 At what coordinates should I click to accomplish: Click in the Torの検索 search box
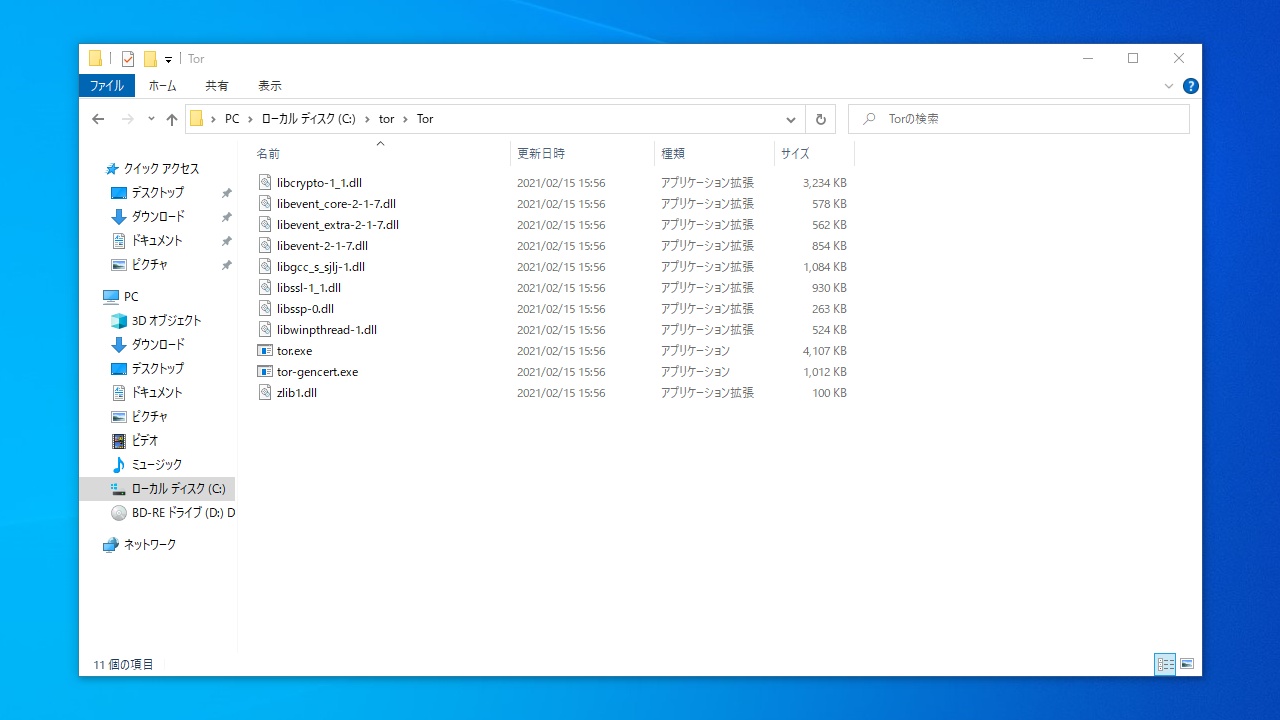click(1019, 119)
